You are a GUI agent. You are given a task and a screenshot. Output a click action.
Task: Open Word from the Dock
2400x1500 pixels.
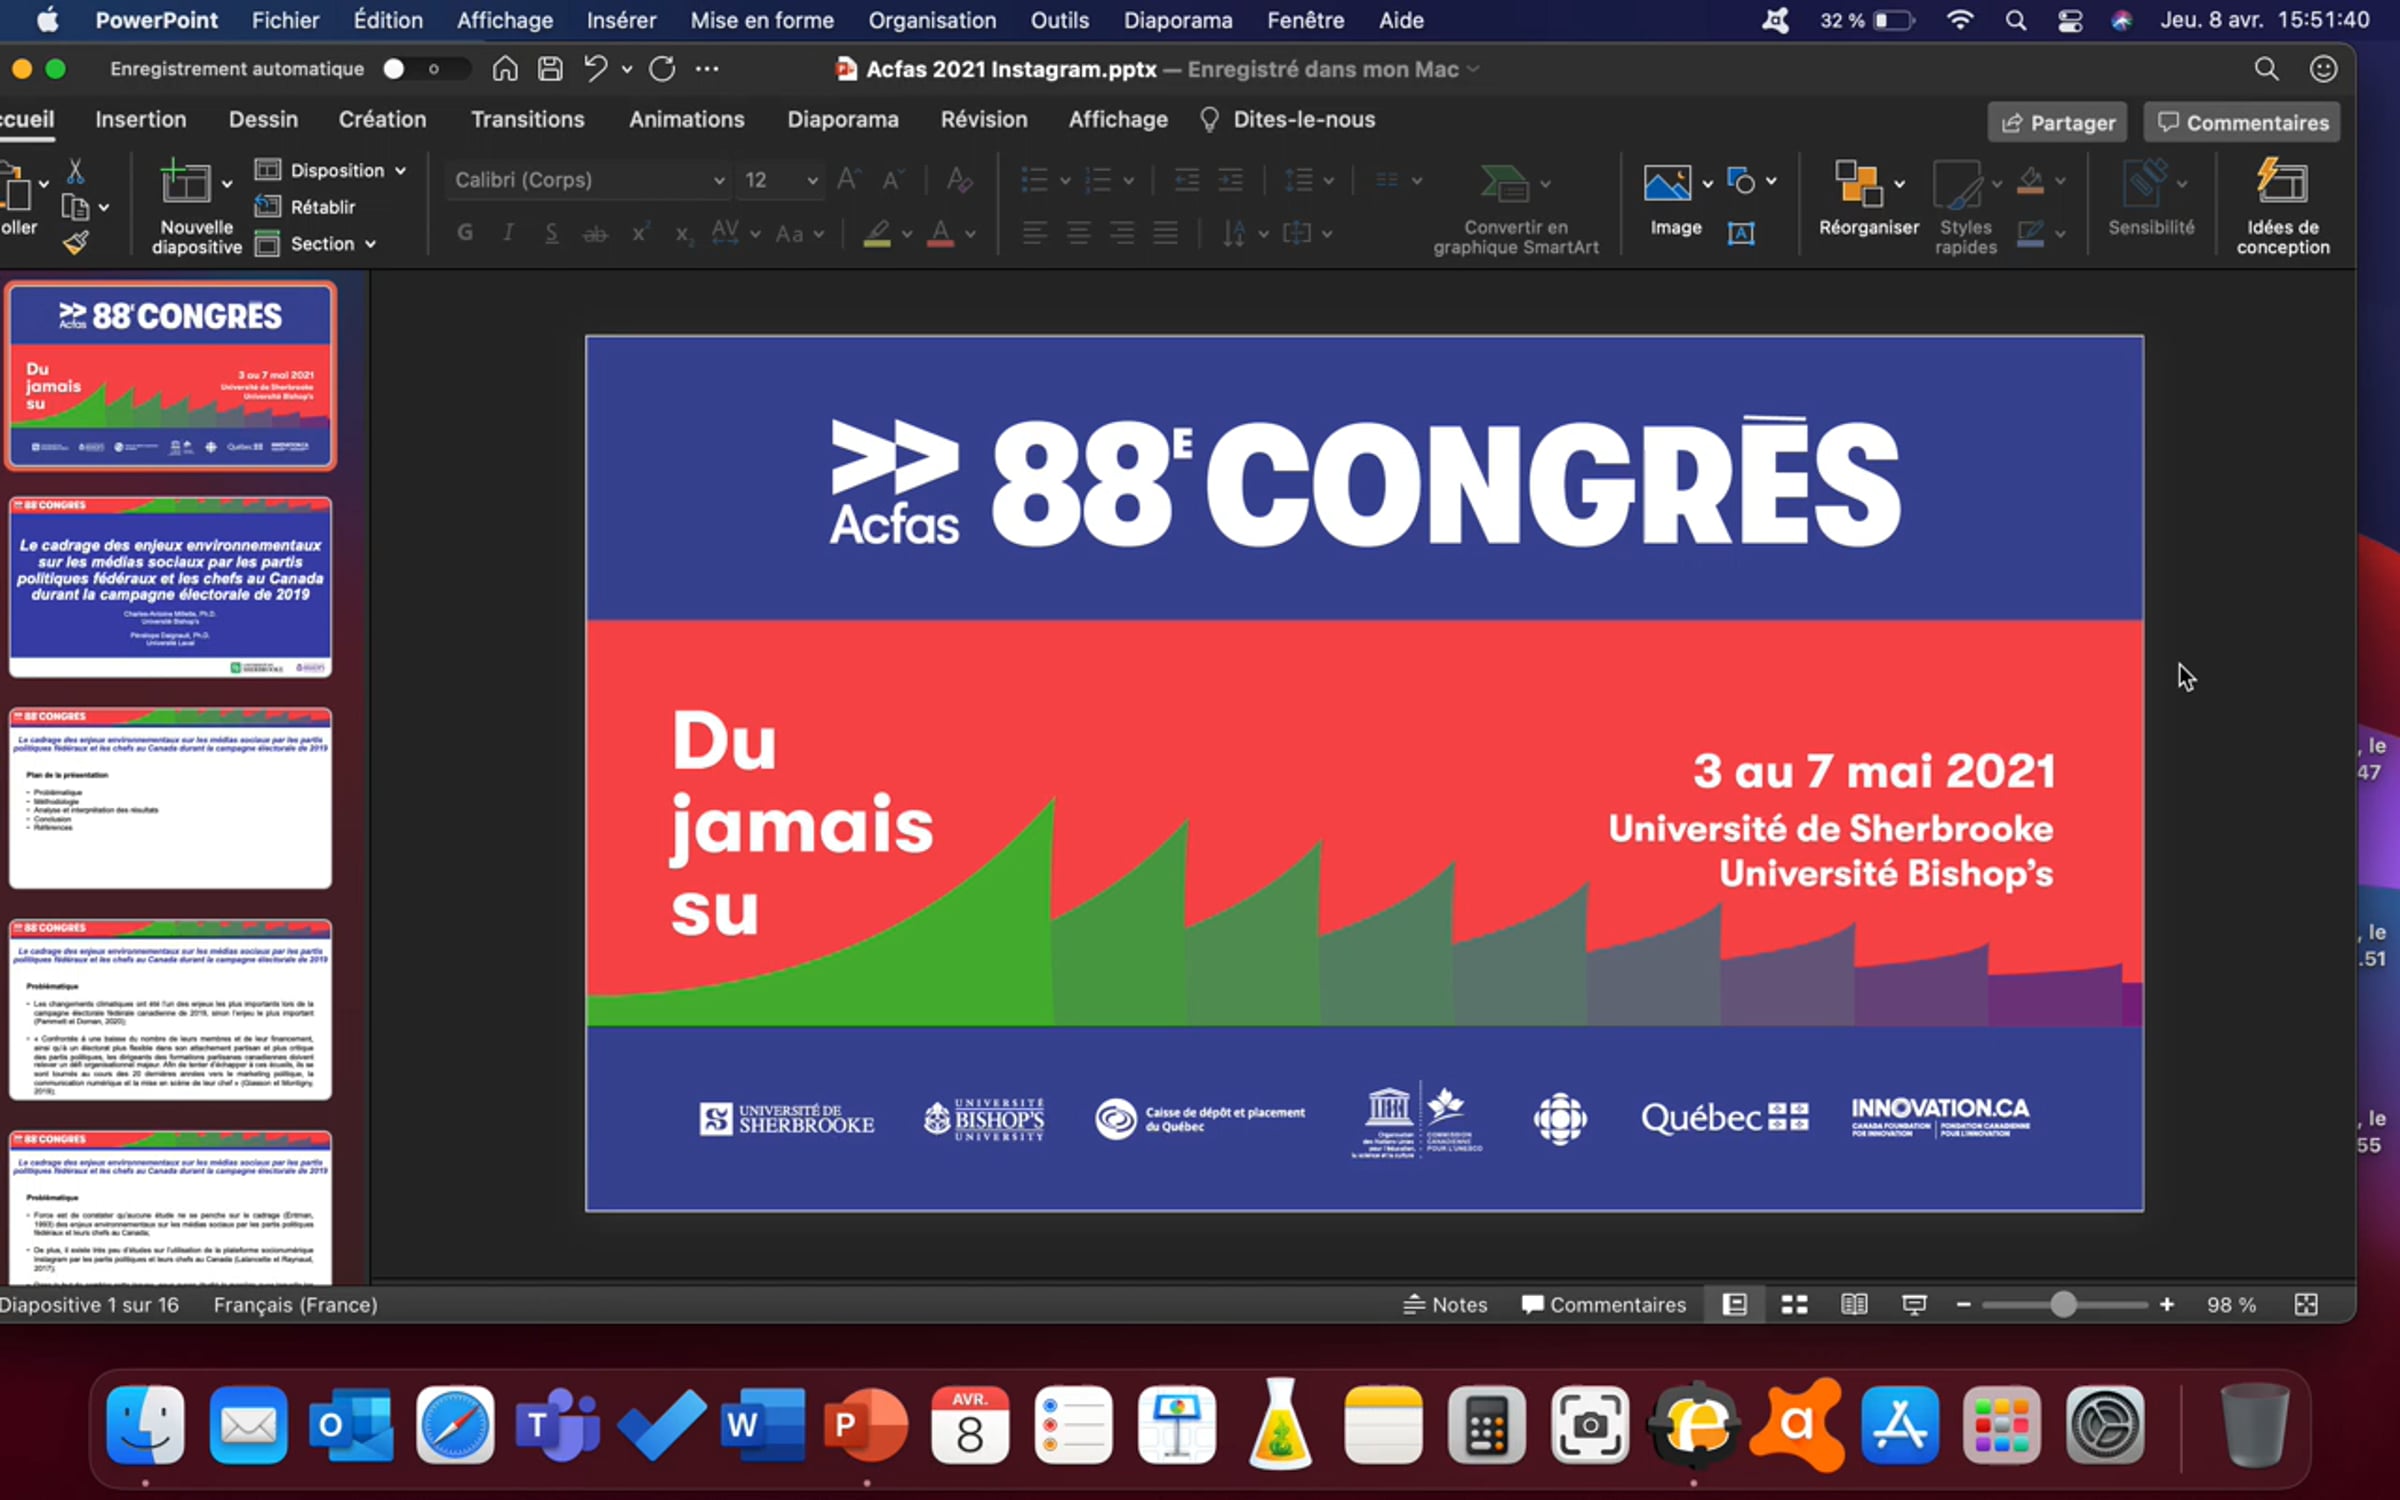(762, 1424)
